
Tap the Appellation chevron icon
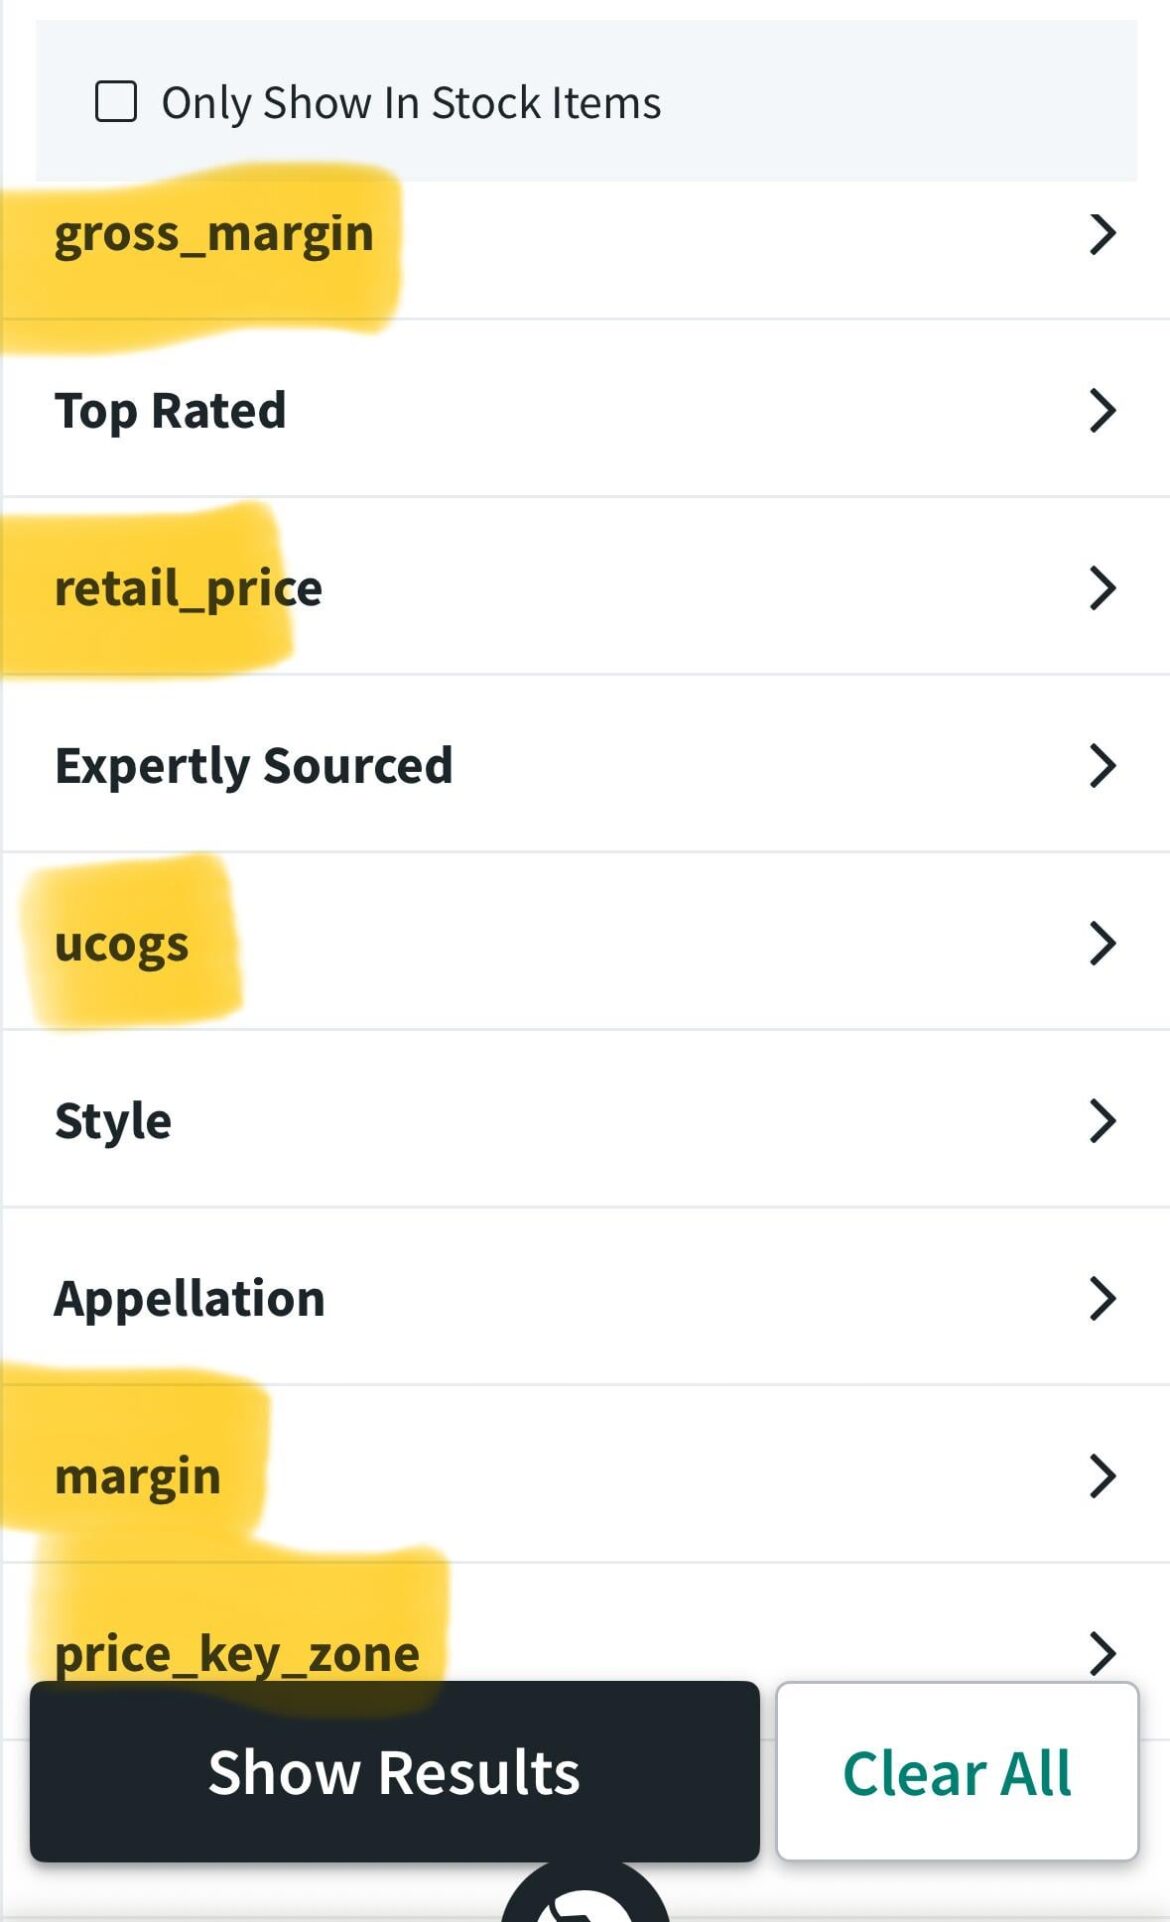1101,1298
